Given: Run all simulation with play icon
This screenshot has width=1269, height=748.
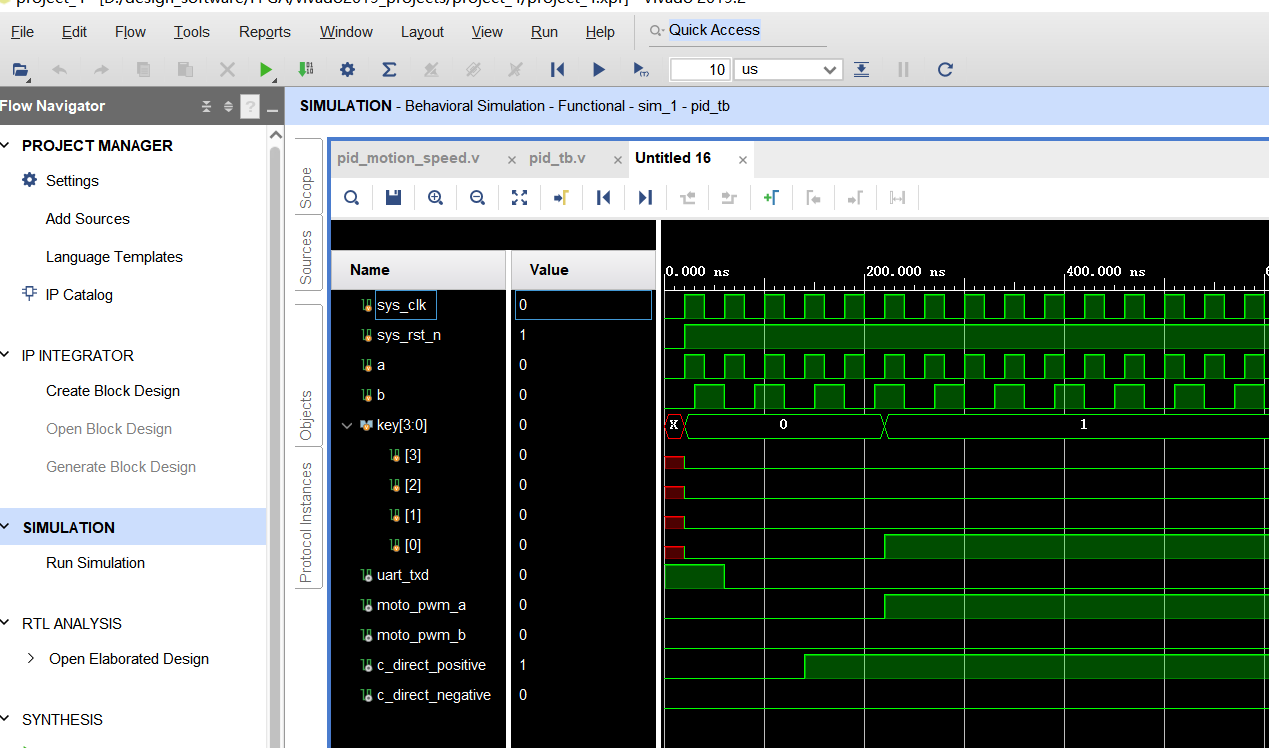Looking at the screenshot, I should click(x=598, y=69).
